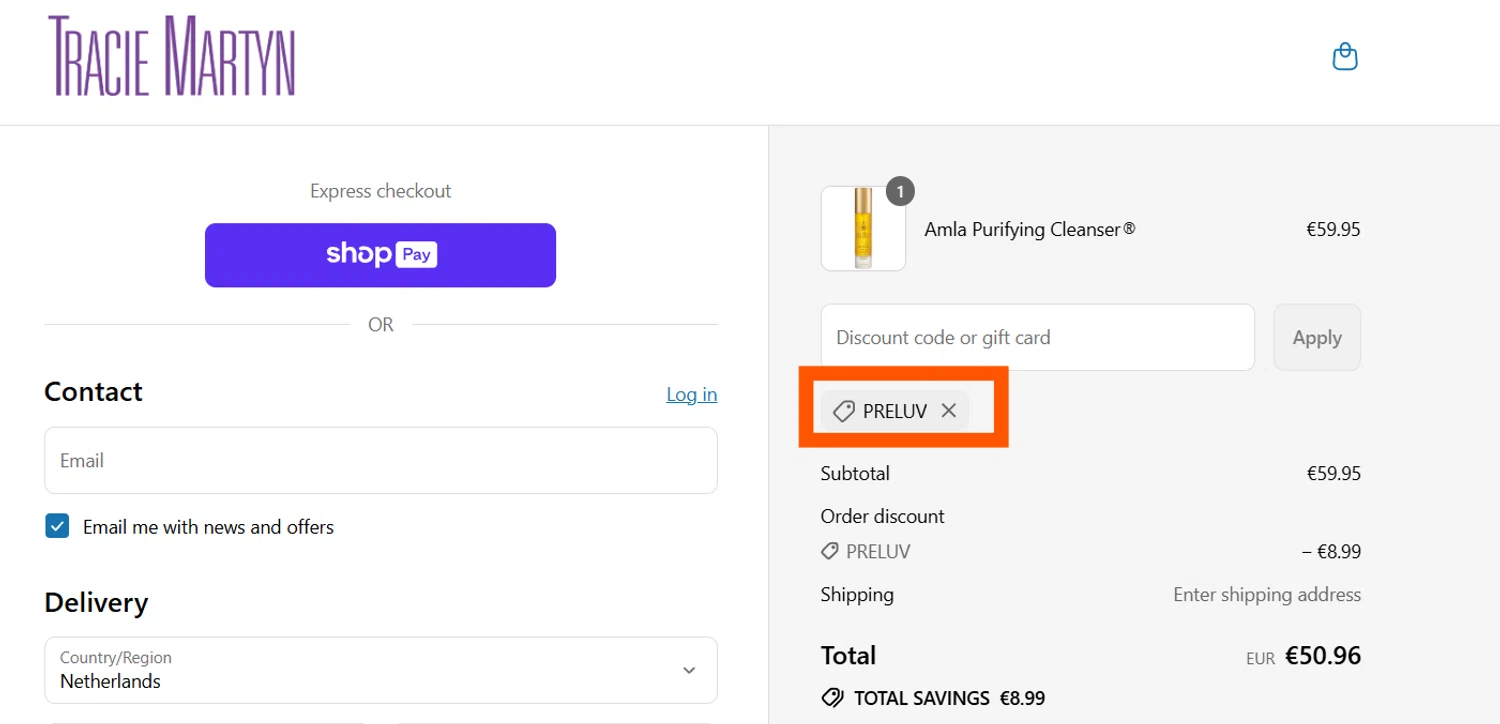
Task: Open the Log in link
Action: point(692,394)
